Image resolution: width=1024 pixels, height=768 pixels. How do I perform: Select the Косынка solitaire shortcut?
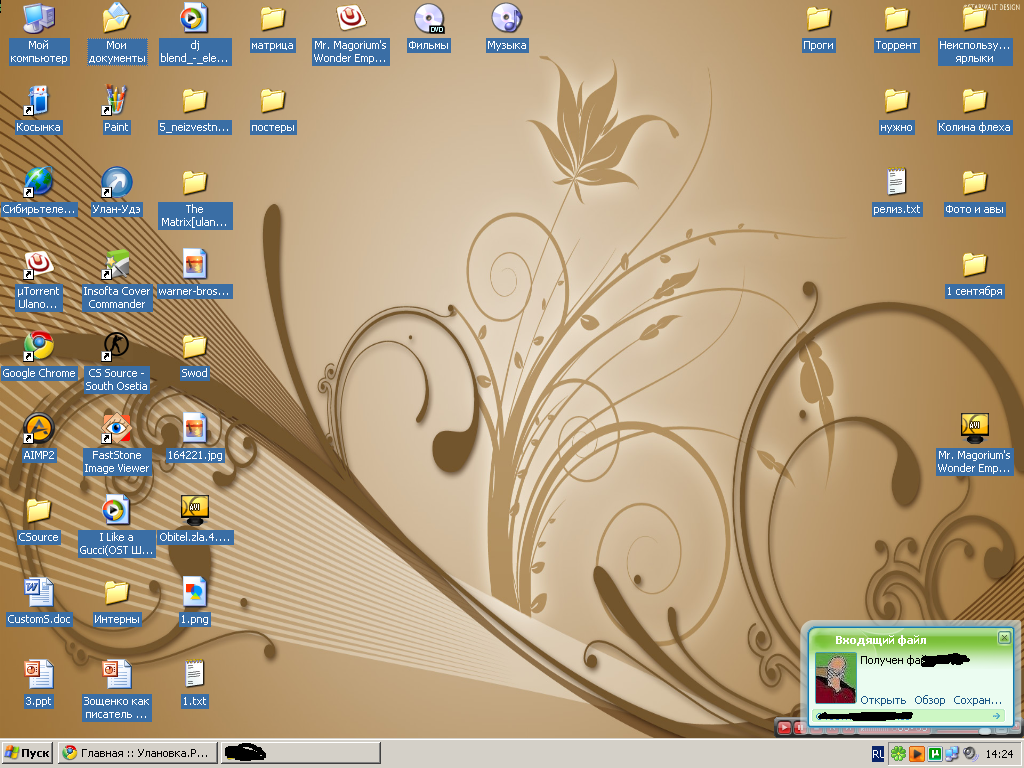click(x=38, y=101)
